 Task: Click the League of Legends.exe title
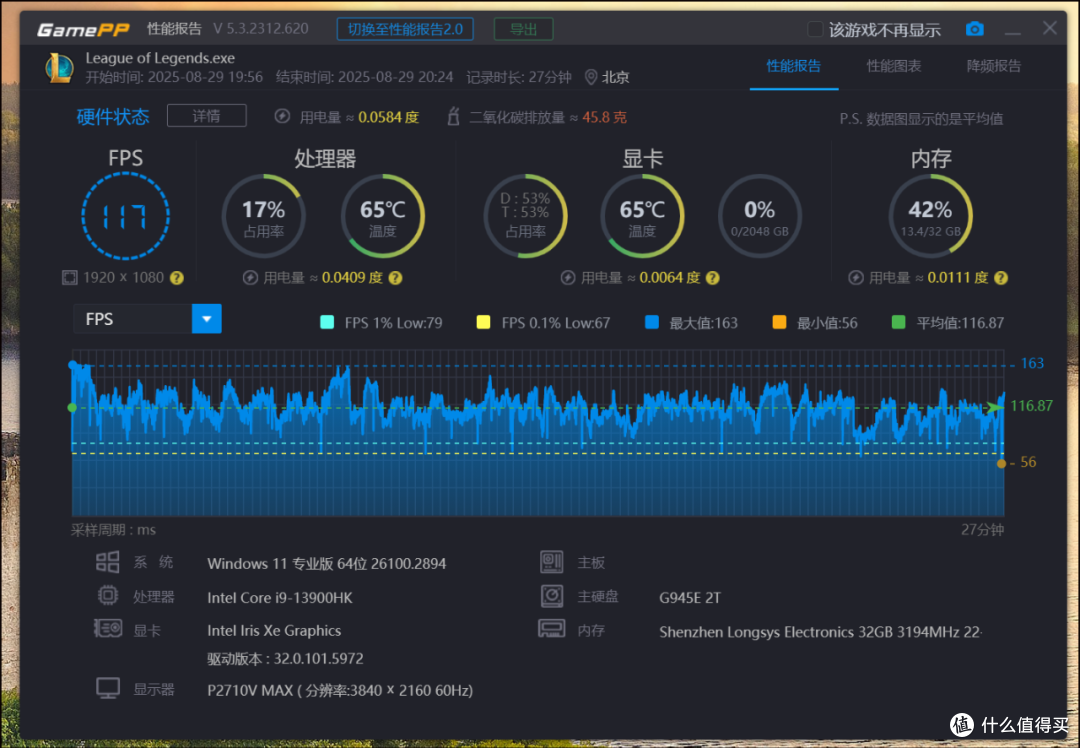160,58
